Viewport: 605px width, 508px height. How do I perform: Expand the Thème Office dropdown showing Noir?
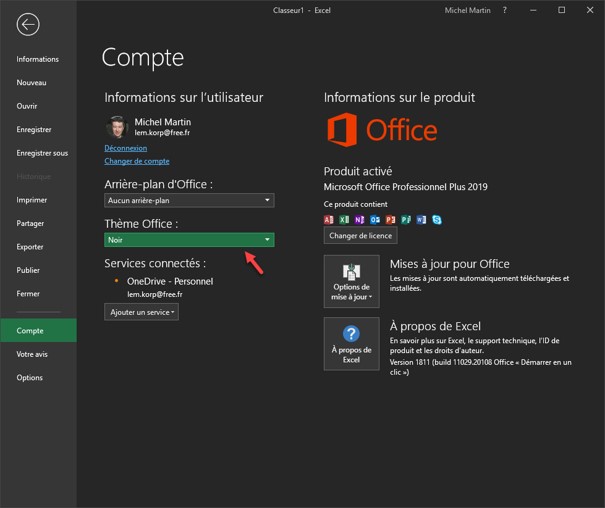(x=189, y=240)
